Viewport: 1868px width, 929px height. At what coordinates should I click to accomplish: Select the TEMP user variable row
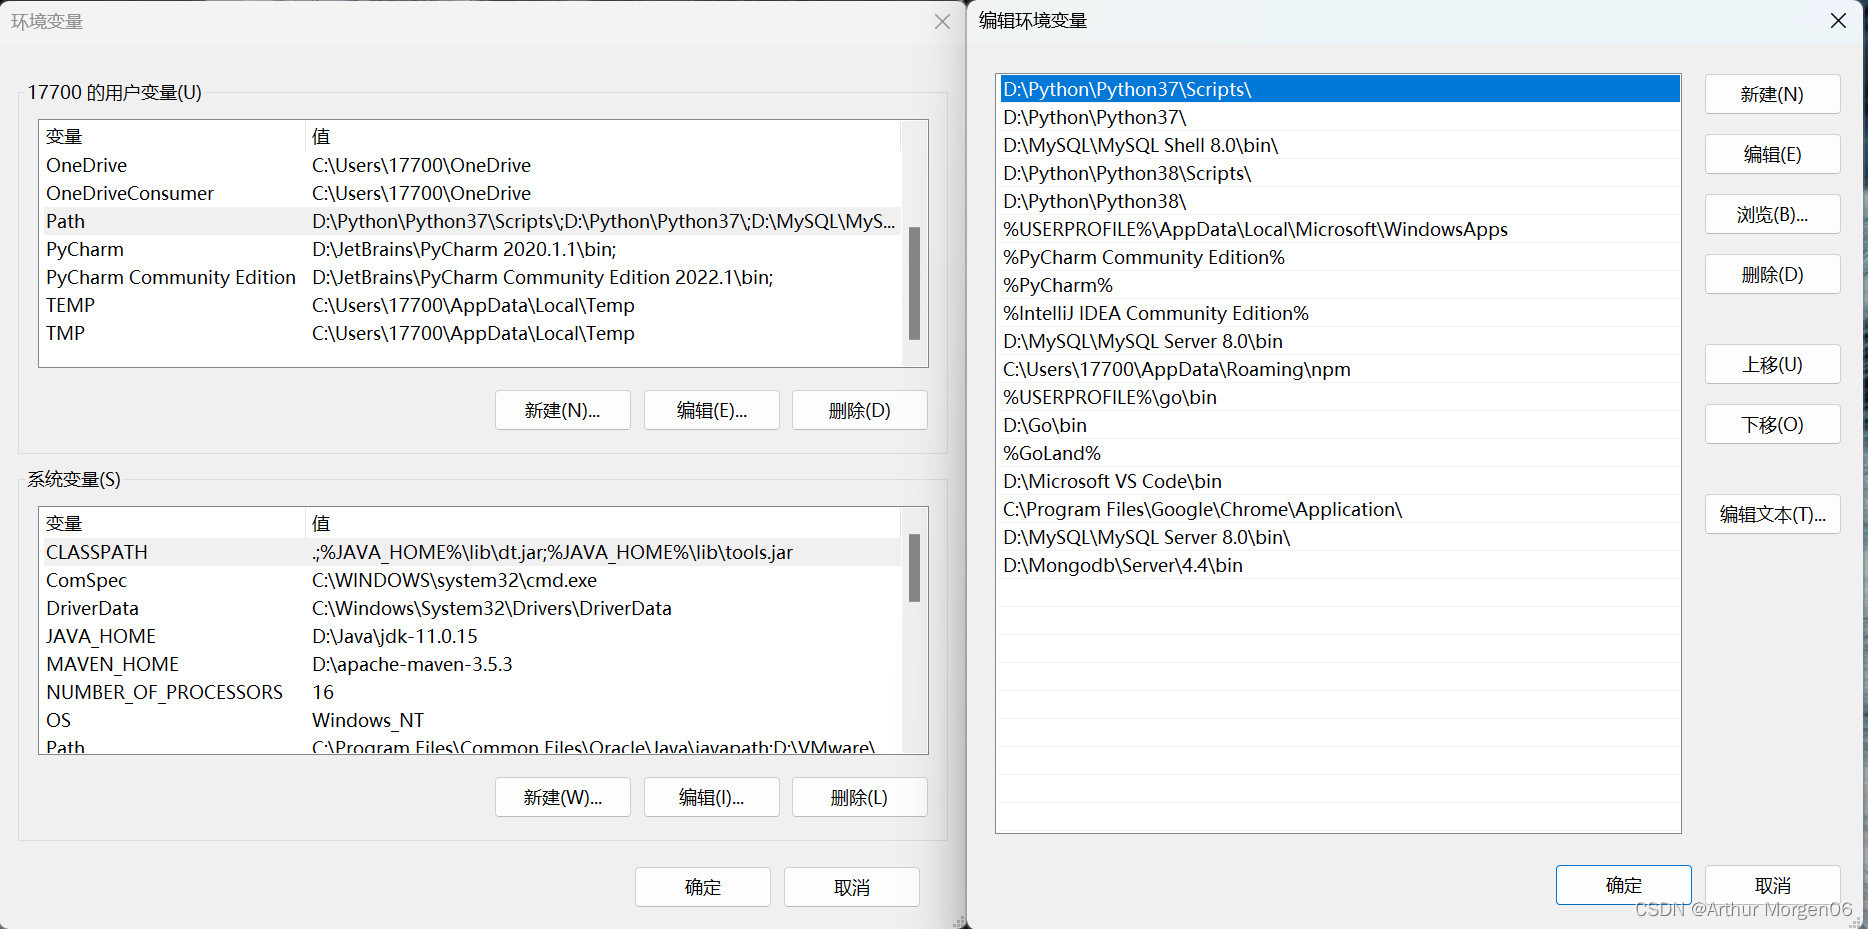(471, 305)
